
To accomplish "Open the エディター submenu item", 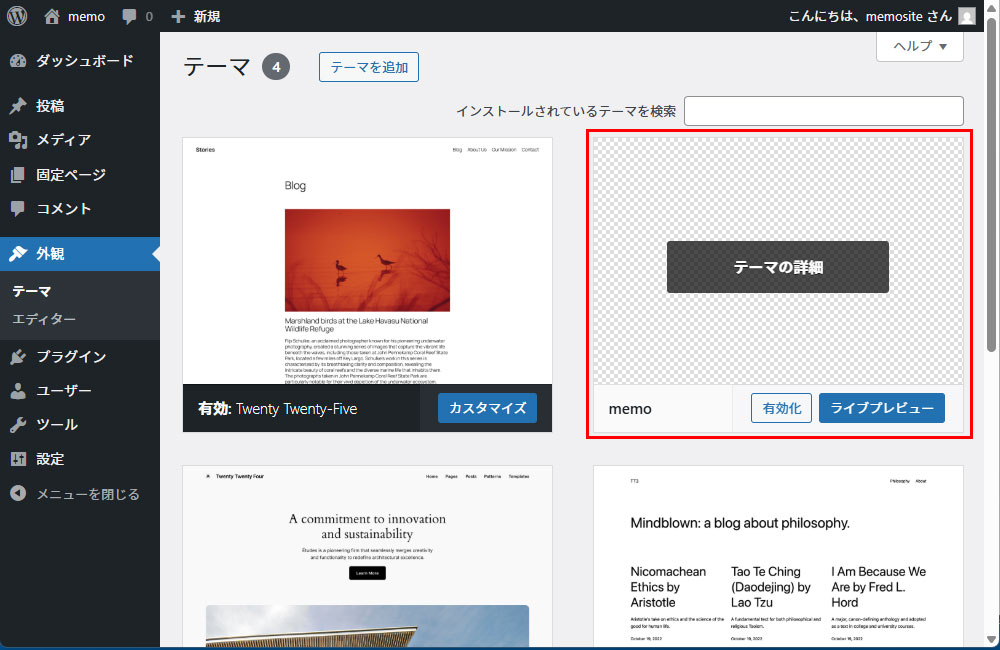I will [x=44, y=319].
